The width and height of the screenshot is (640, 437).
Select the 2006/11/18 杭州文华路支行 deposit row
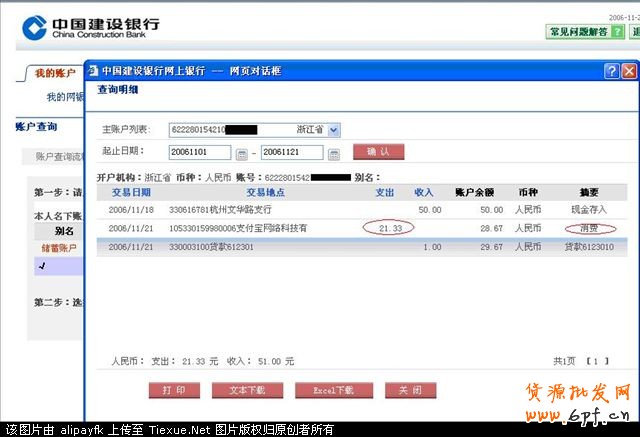tap(360, 210)
